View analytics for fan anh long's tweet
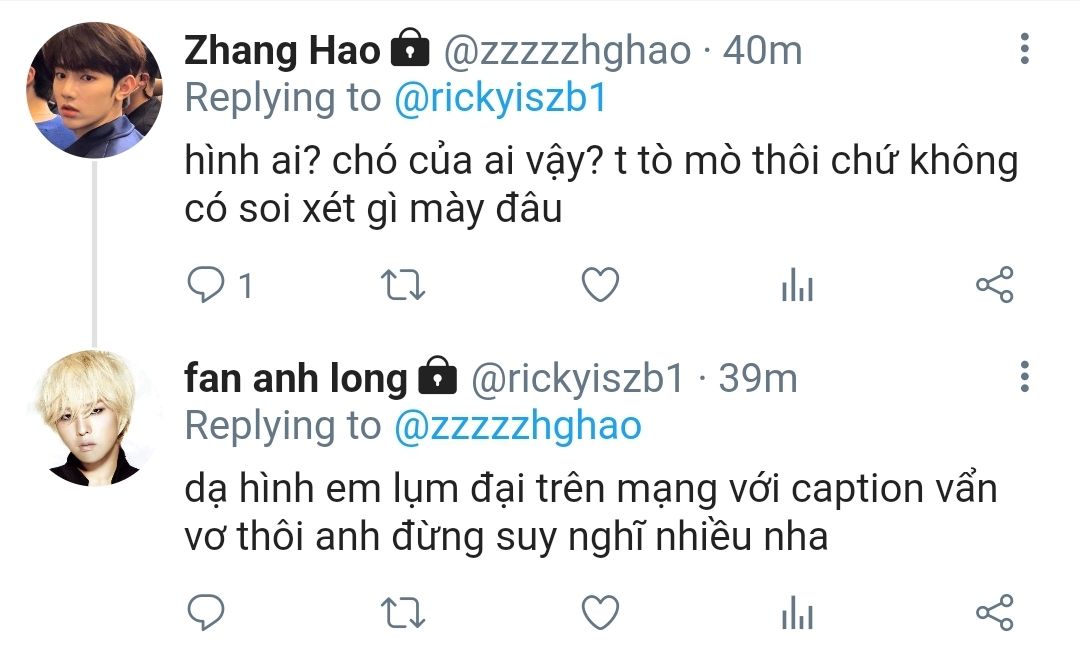The width and height of the screenshot is (1080, 654). (798, 613)
